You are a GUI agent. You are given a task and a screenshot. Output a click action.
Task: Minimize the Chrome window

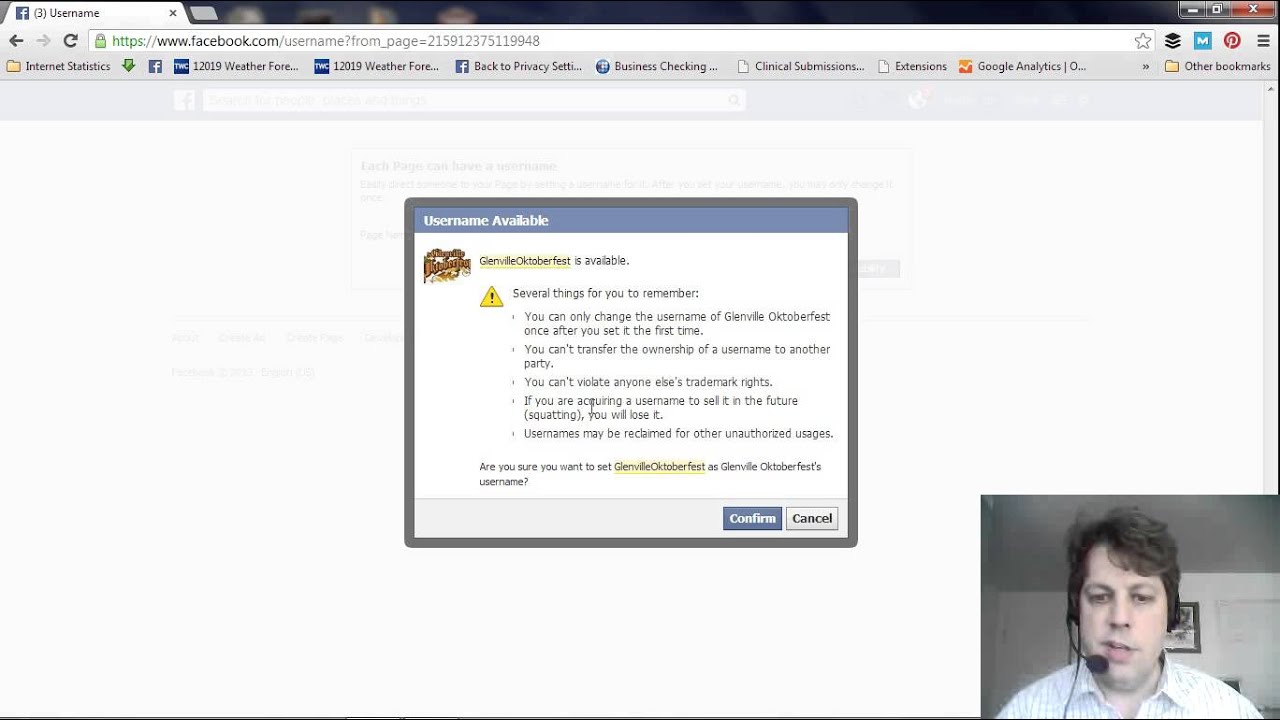coord(1191,10)
